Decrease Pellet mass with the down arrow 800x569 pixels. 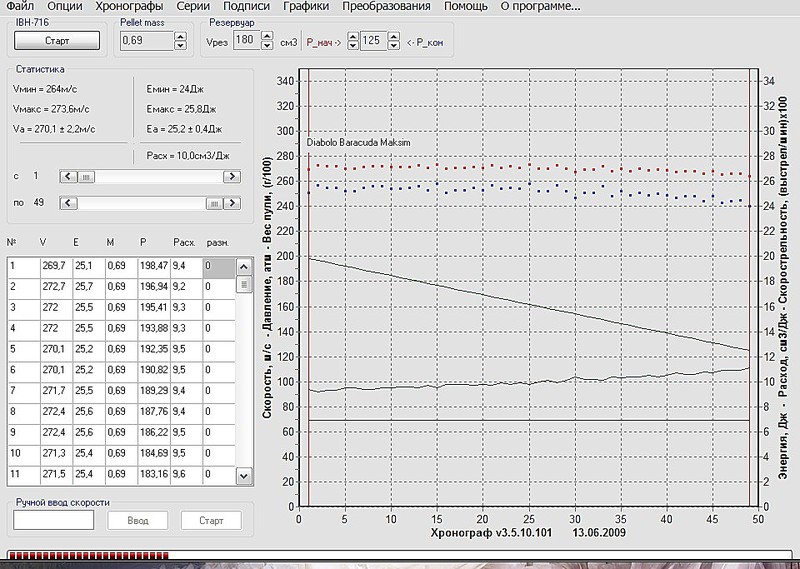click(x=180, y=45)
